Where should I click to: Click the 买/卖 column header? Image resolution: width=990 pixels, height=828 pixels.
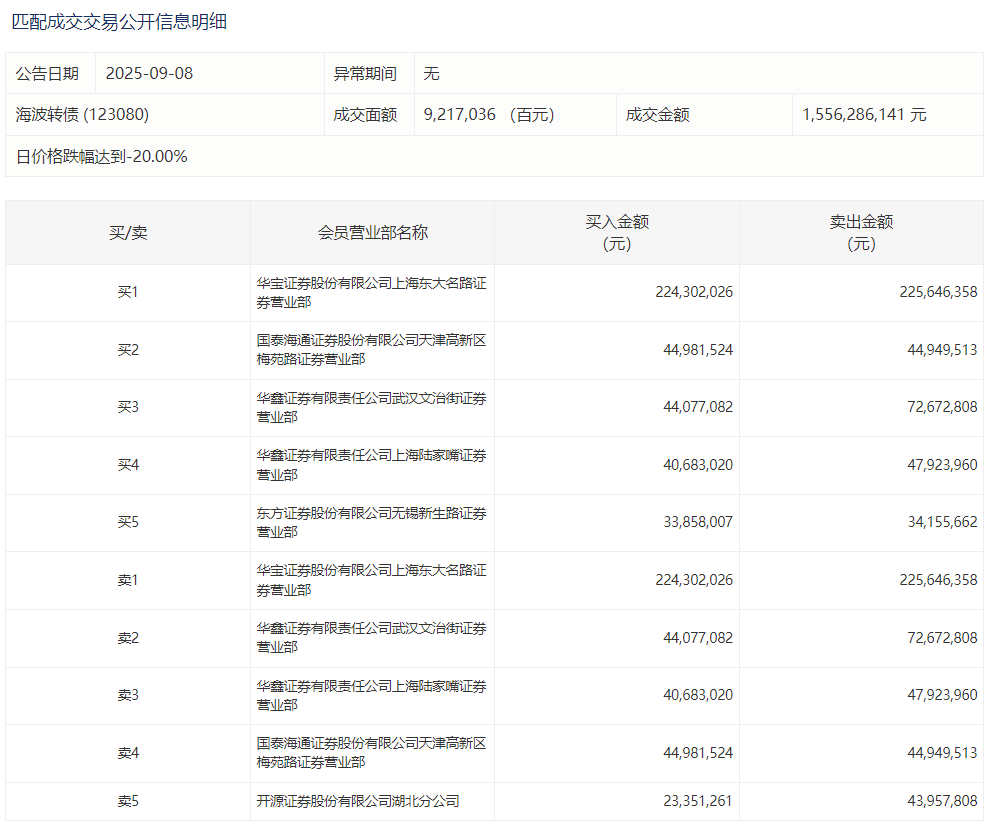click(128, 233)
